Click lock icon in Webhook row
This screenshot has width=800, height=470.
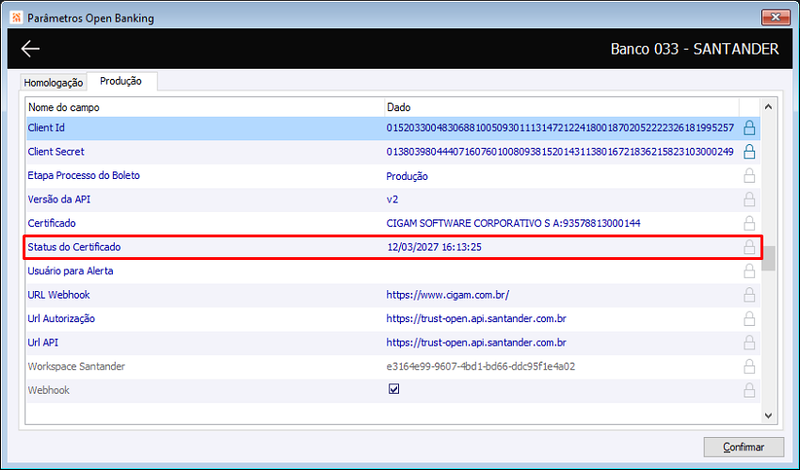coord(749,390)
